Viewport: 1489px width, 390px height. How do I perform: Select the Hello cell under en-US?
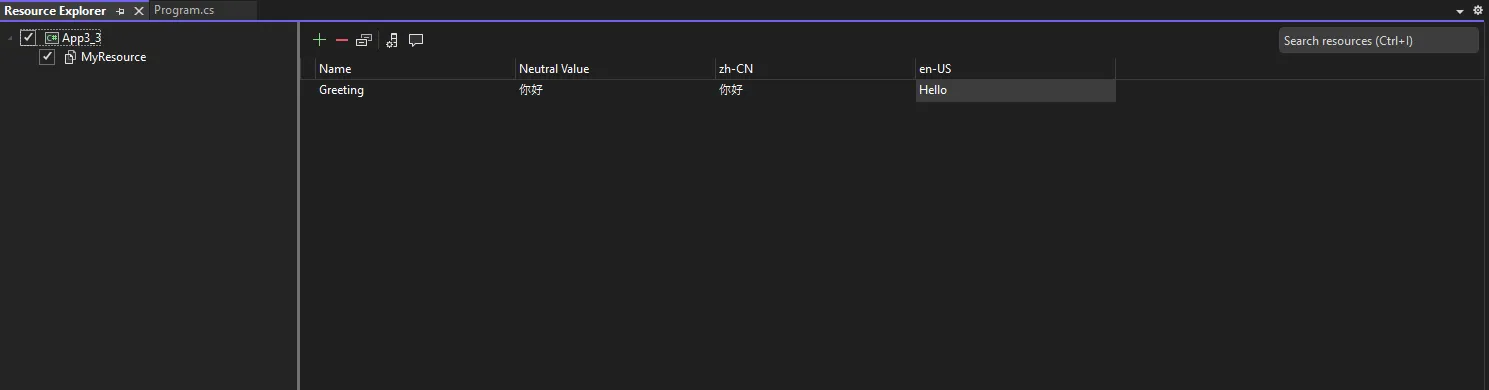pyautogui.click(x=1015, y=90)
